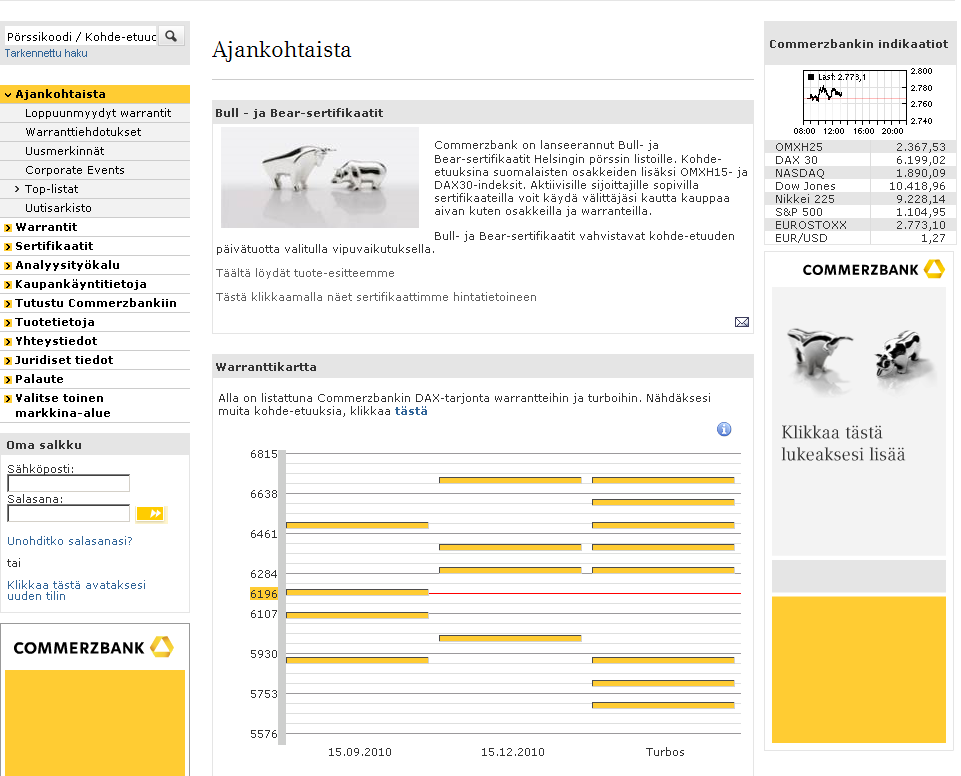Select the S&P 500 index row
Screen dimensions: 961x776
pos(860,211)
